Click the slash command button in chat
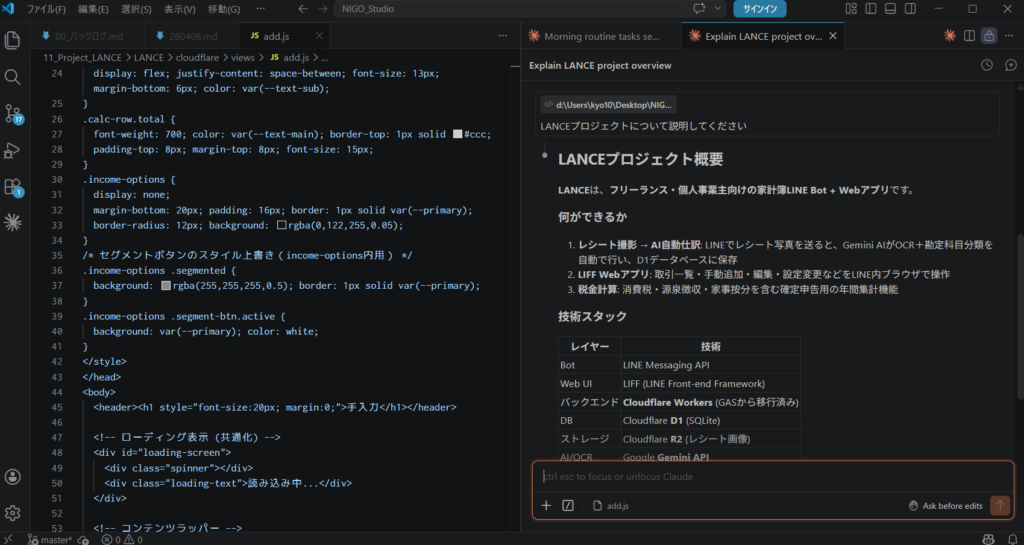 click(x=568, y=506)
